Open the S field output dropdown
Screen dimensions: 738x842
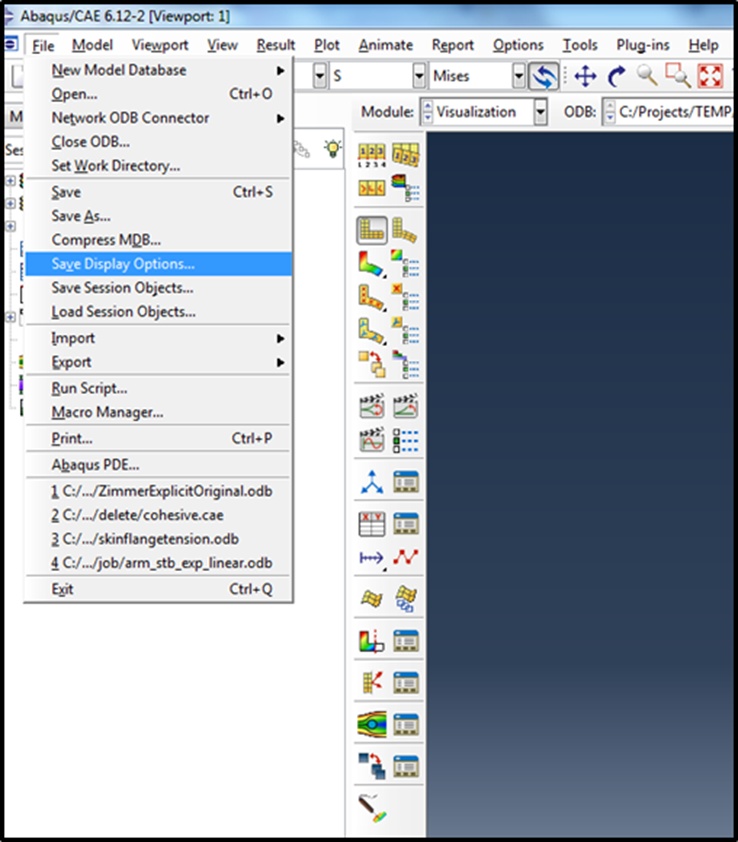[x=420, y=76]
